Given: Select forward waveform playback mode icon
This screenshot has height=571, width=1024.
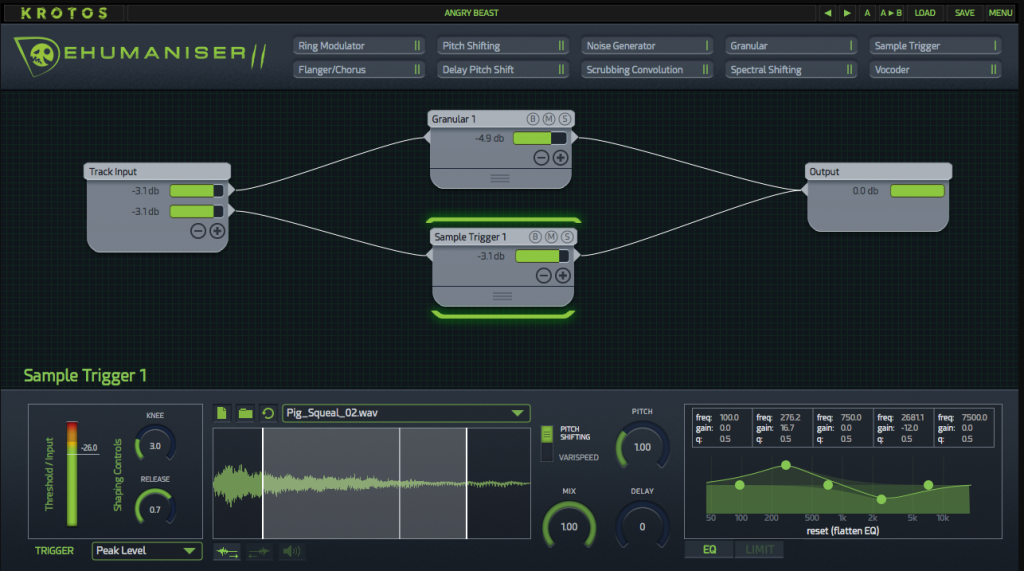Looking at the screenshot, I should pos(227,552).
